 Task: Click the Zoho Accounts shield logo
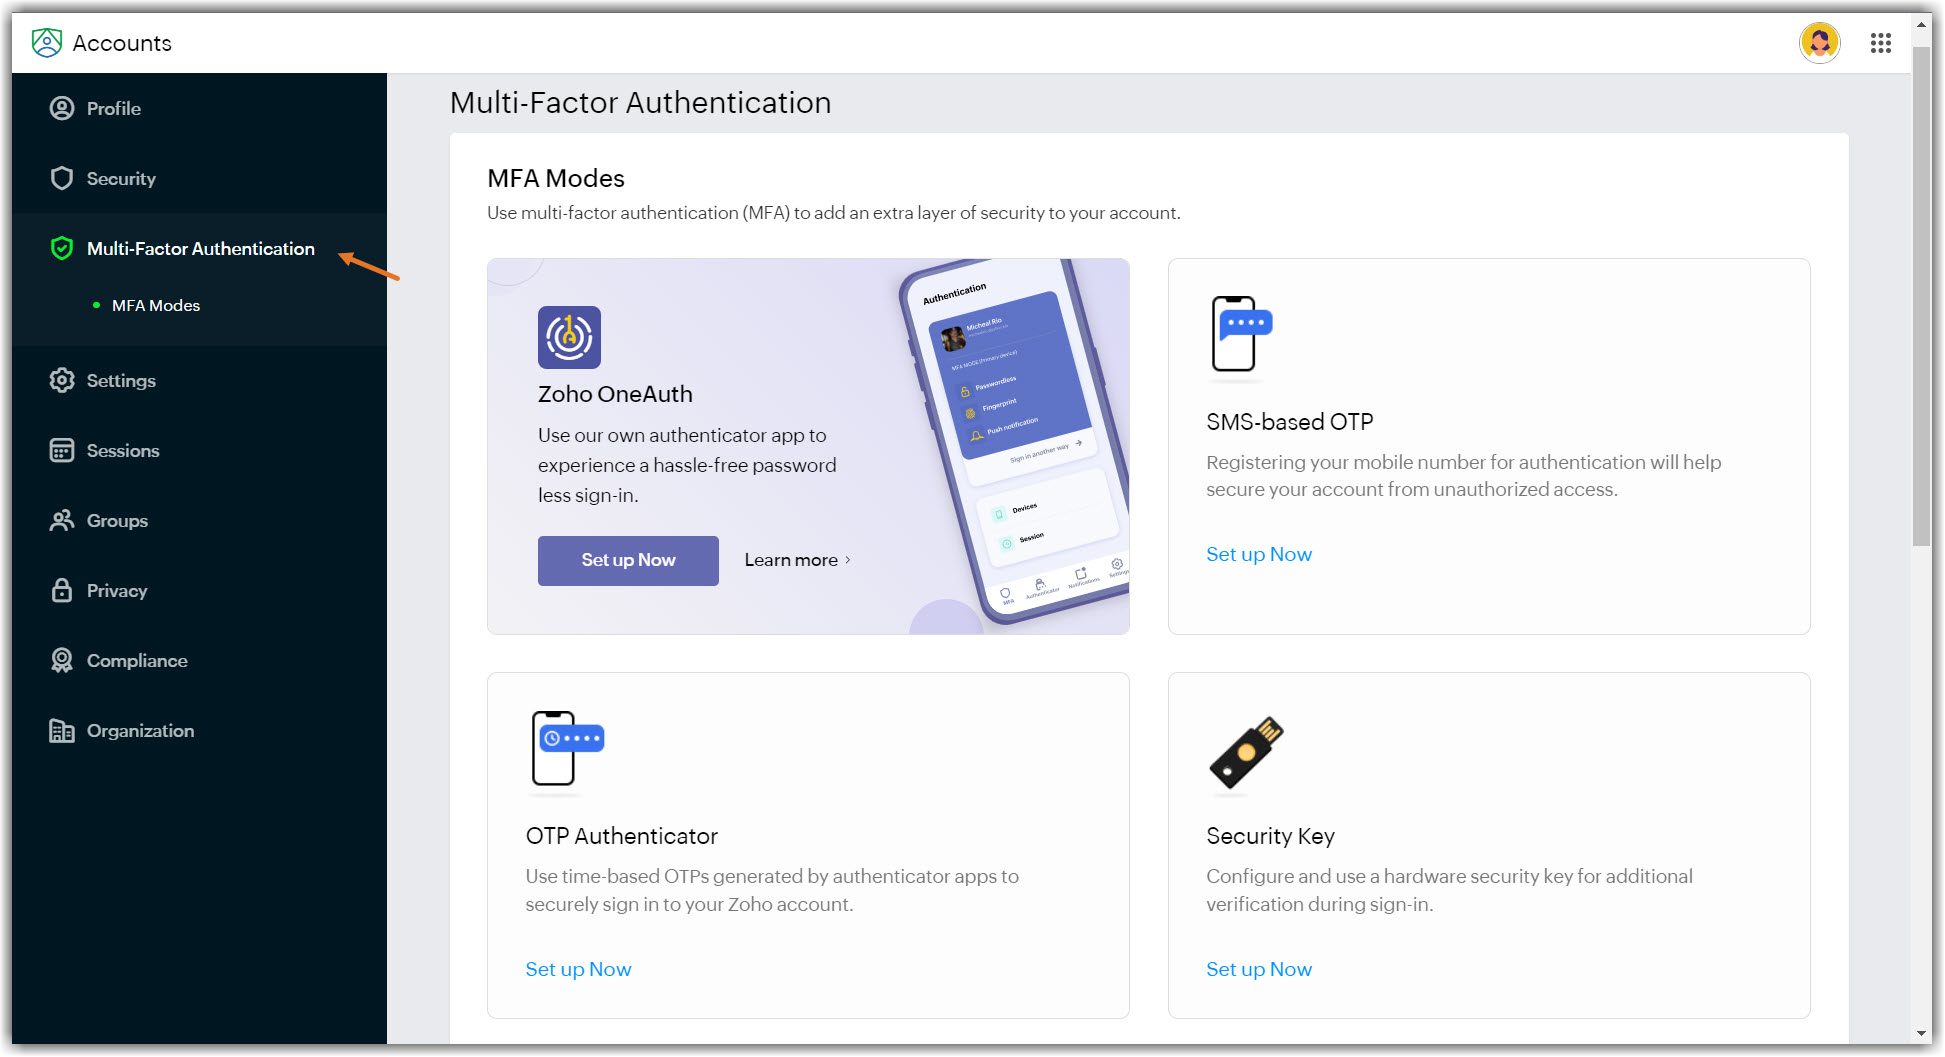coord(47,43)
